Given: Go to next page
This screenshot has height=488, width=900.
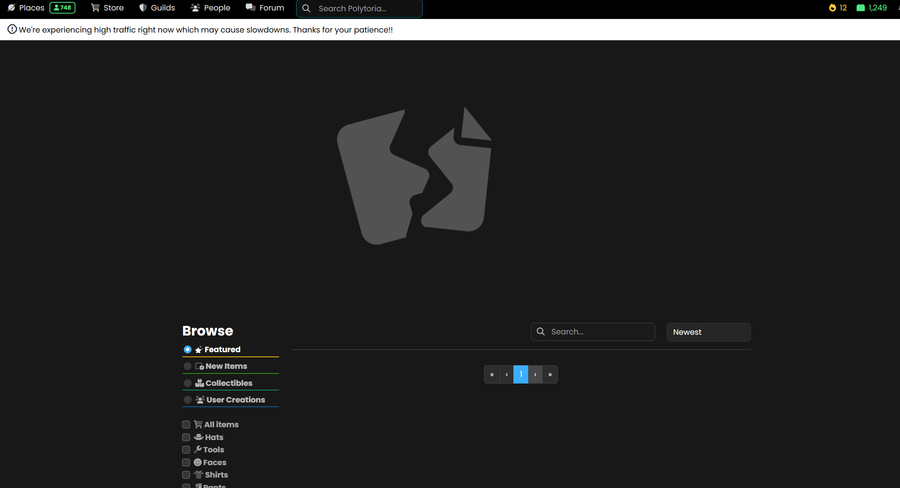Looking at the screenshot, I should (535, 374).
